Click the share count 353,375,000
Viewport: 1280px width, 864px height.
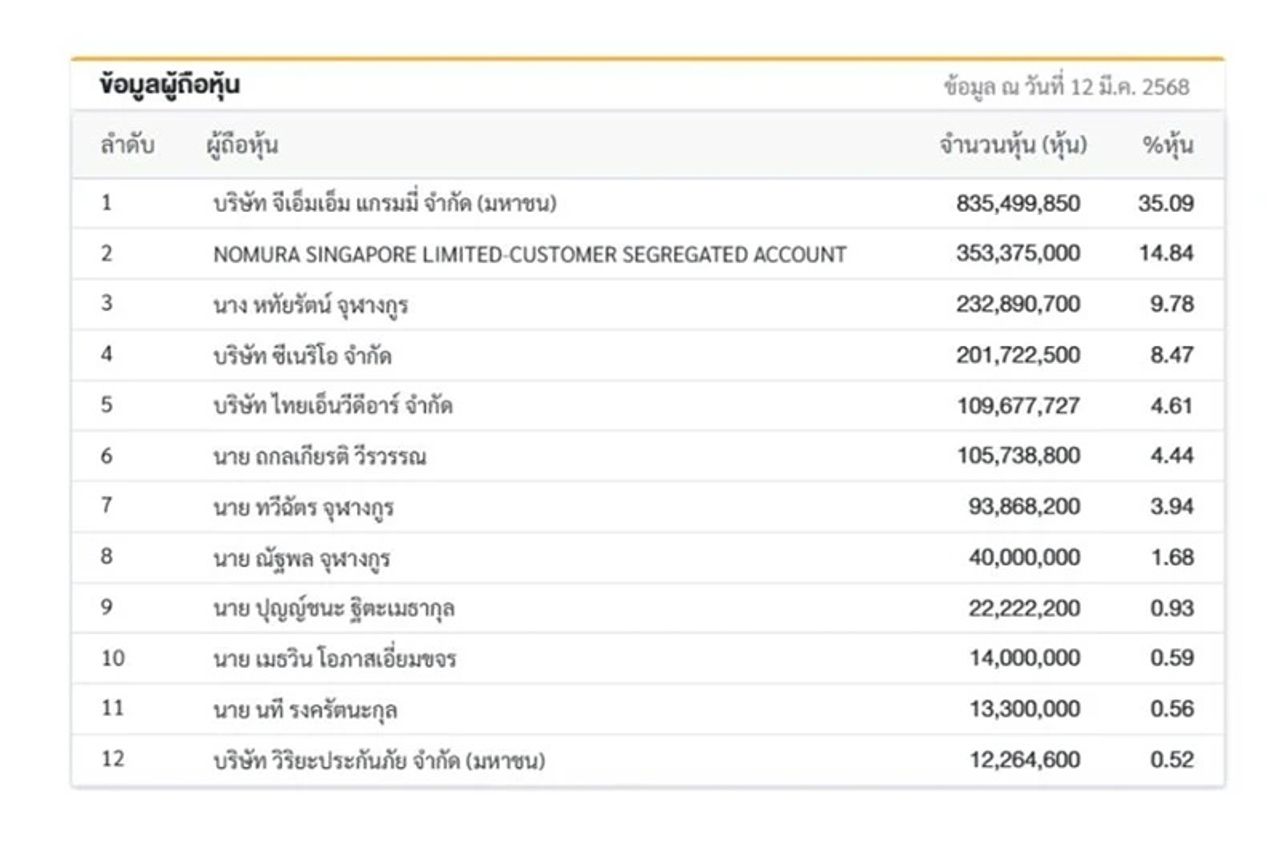pyautogui.click(x=1018, y=254)
